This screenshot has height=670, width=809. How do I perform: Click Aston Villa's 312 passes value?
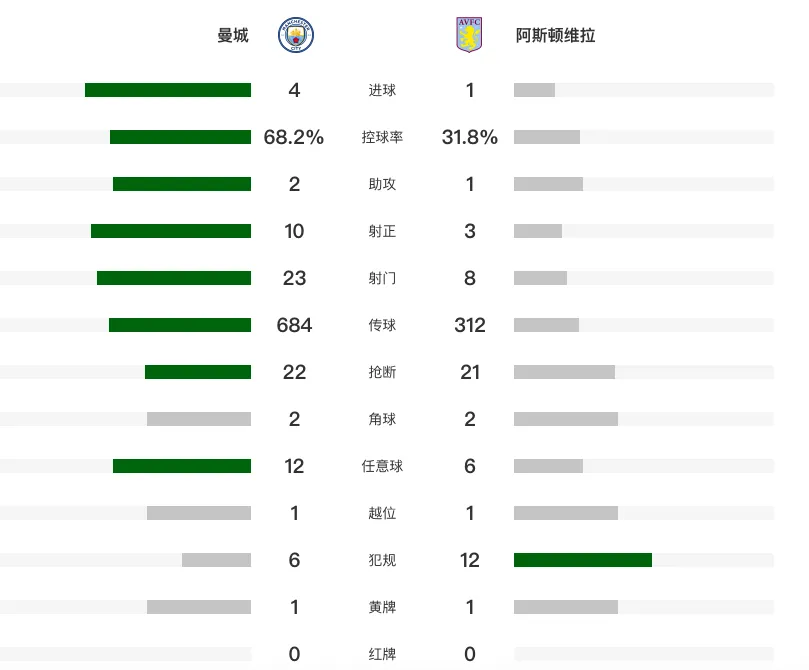(470, 325)
